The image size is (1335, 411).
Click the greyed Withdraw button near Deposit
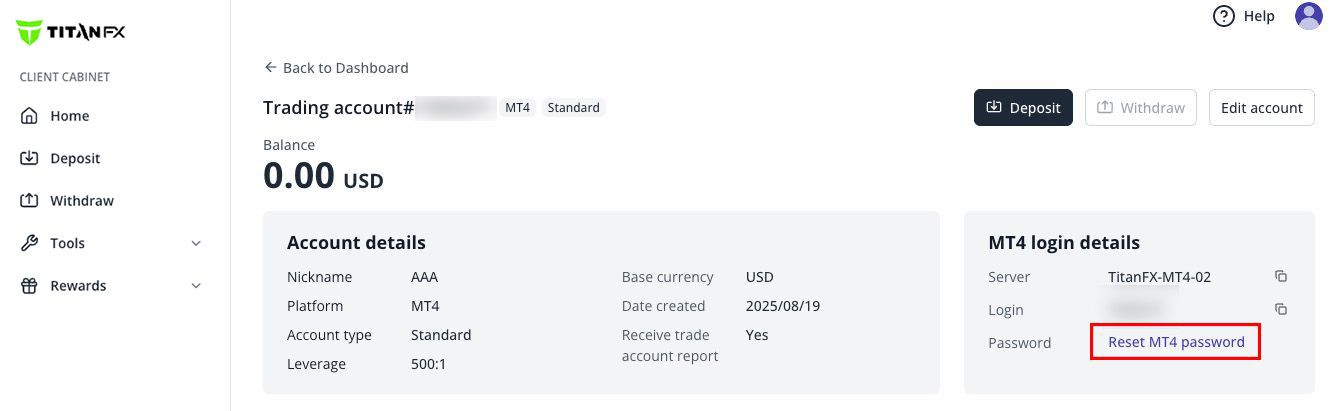[1141, 108]
